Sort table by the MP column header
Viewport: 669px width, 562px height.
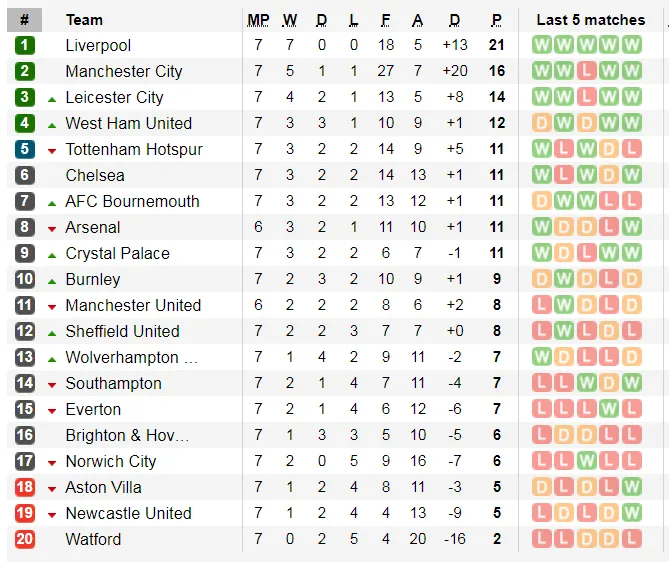[258, 20]
